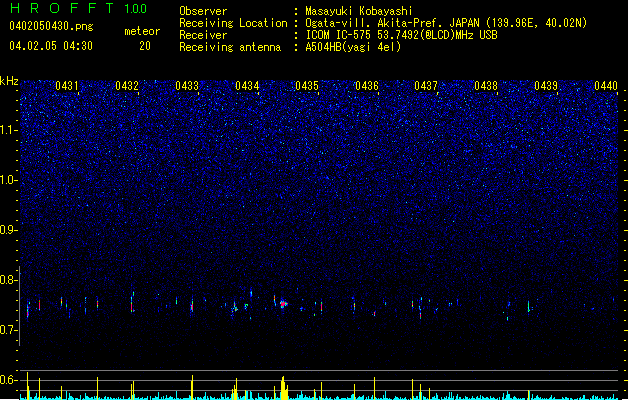Click the 0434 time marker
The height and width of the screenshot is (400, 629).
[x=247, y=86]
